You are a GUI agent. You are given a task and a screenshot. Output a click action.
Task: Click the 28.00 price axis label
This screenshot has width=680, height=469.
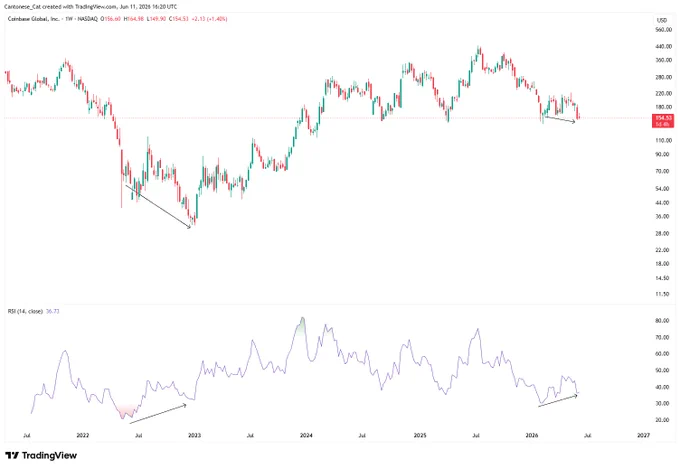(x=664, y=233)
